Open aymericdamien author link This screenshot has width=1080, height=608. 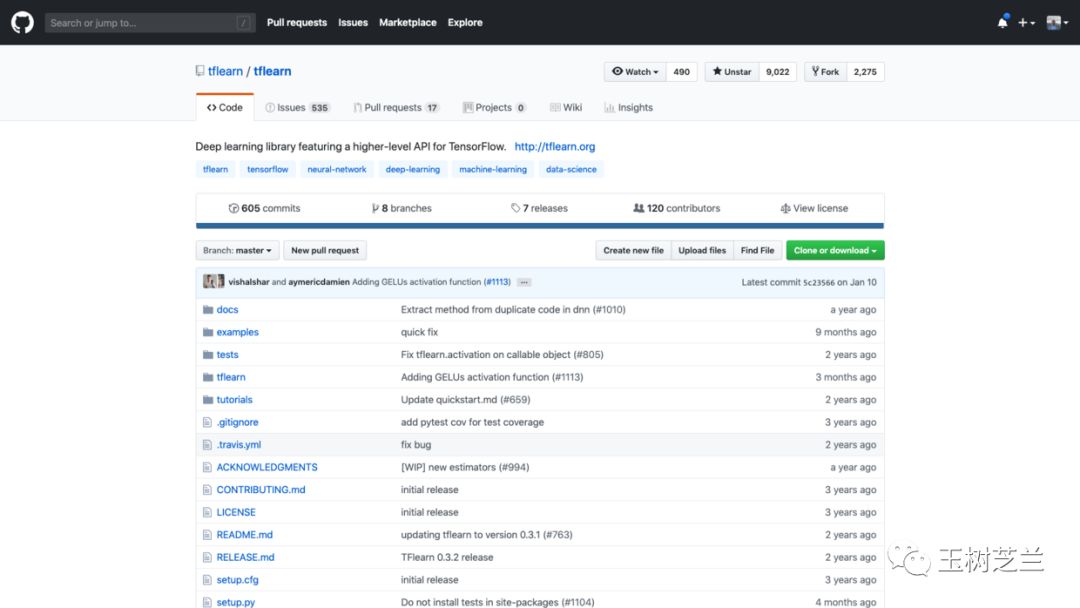point(319,282)
